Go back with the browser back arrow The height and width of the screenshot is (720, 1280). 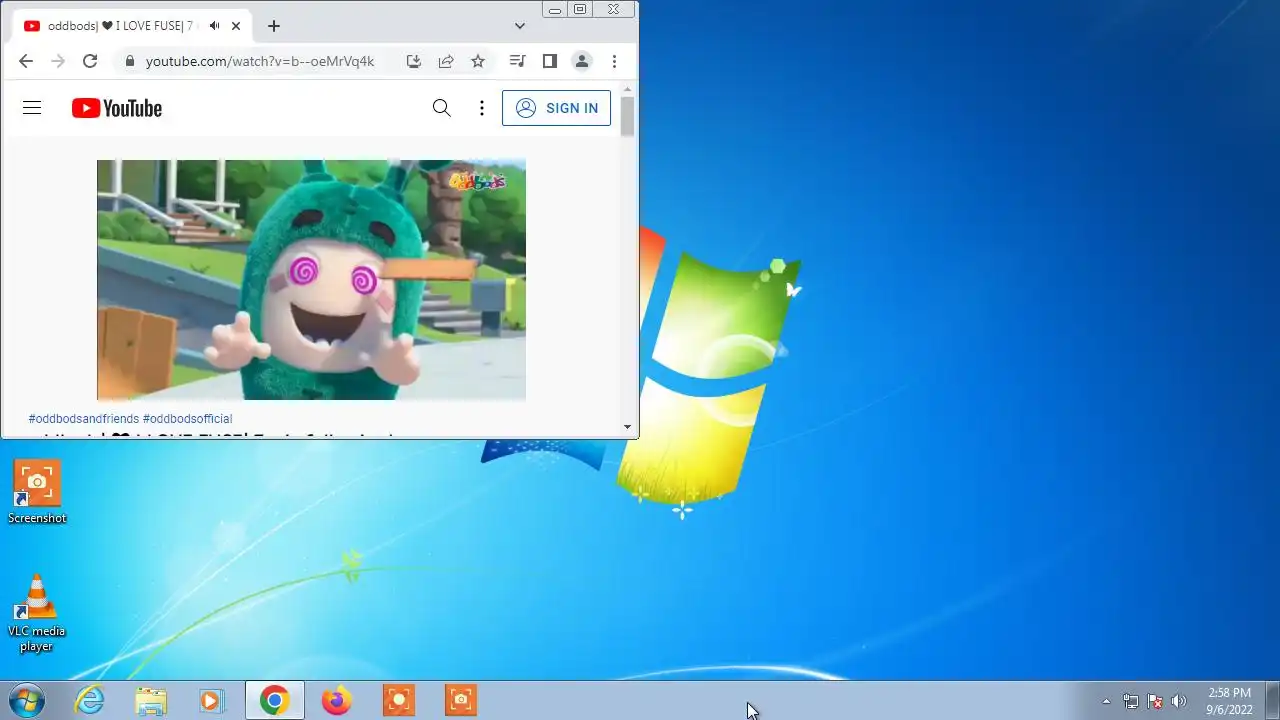[x=26, y=61]
